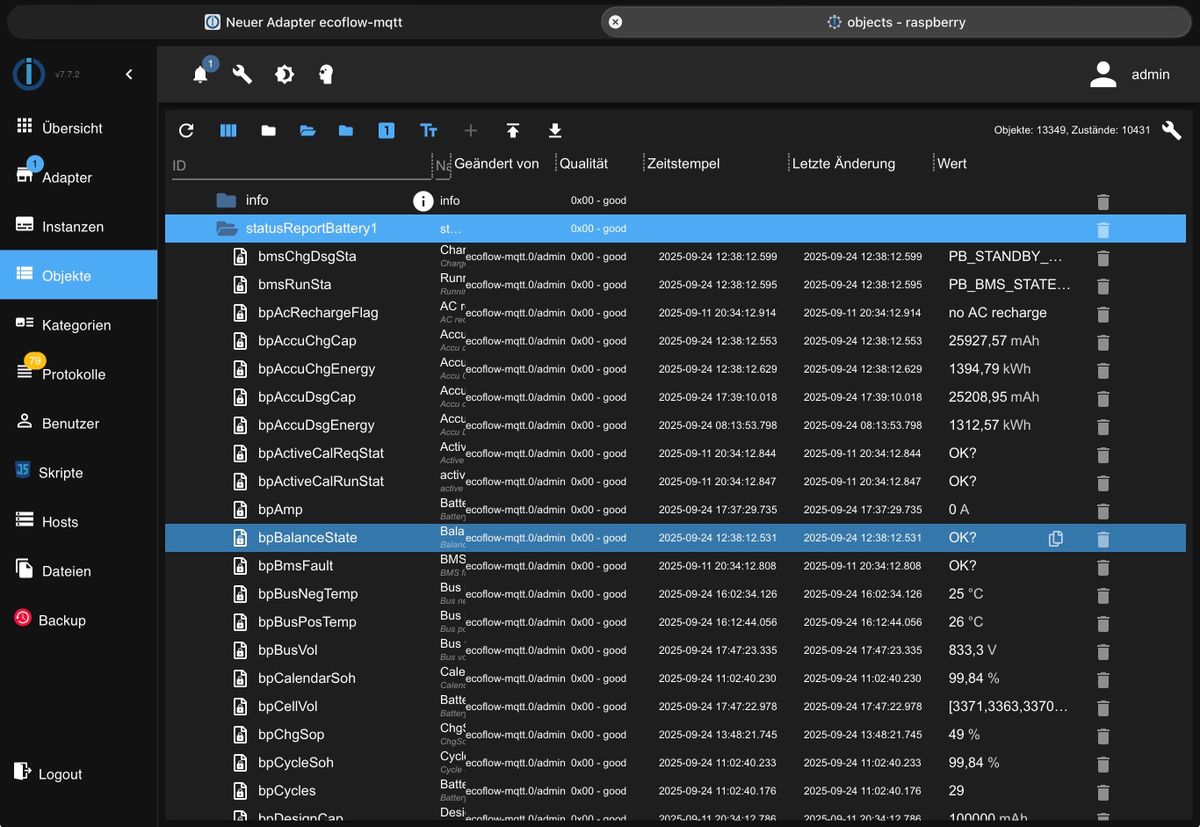Open Dateien in the sidebar

pos(78,571)
